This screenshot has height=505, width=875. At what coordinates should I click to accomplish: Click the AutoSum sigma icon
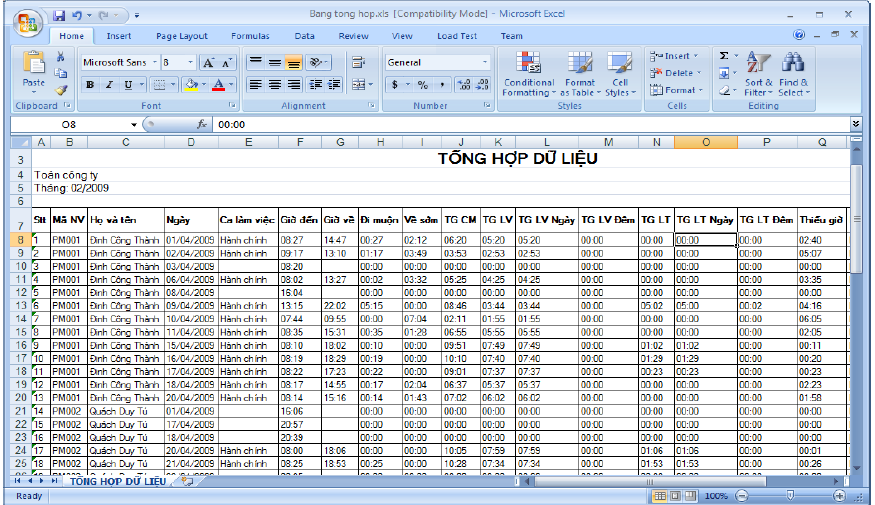tap(724, 56)
